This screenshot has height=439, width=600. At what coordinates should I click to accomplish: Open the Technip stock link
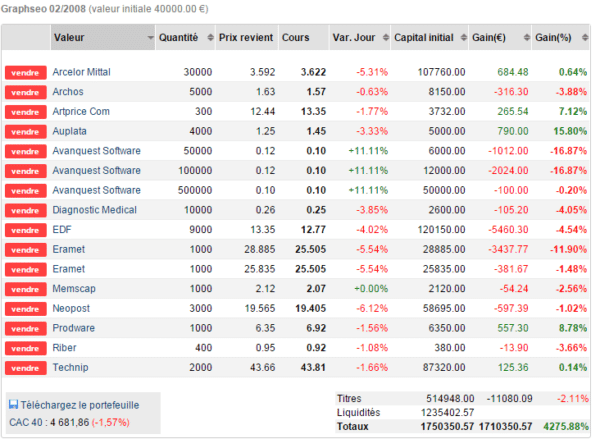point(70,367)
